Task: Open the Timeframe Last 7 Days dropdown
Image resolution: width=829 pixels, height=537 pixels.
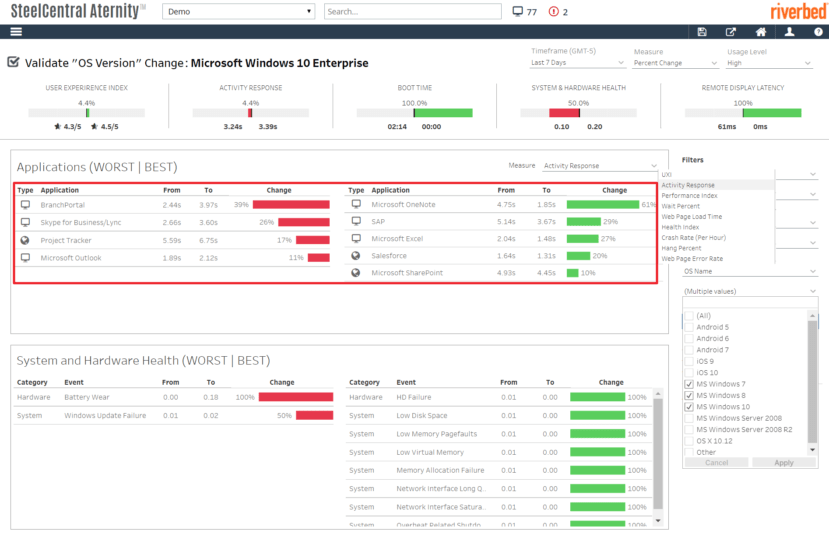Action: tap(577, 62)
